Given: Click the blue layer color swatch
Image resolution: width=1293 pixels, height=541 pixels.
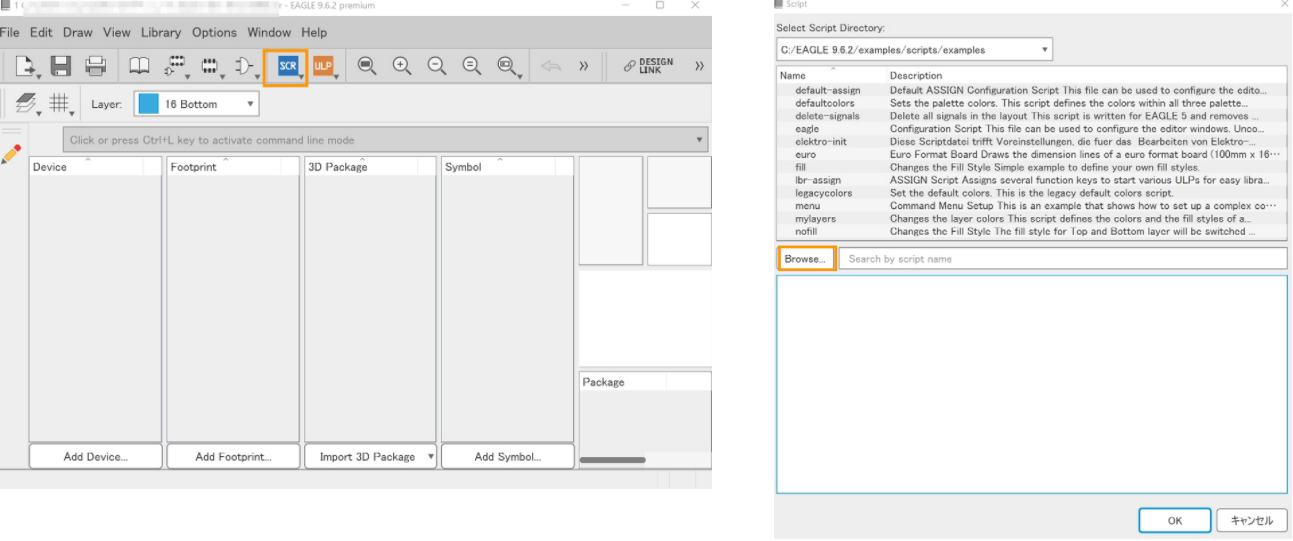Looking at the screenshot, I should [x=148, y=104].
